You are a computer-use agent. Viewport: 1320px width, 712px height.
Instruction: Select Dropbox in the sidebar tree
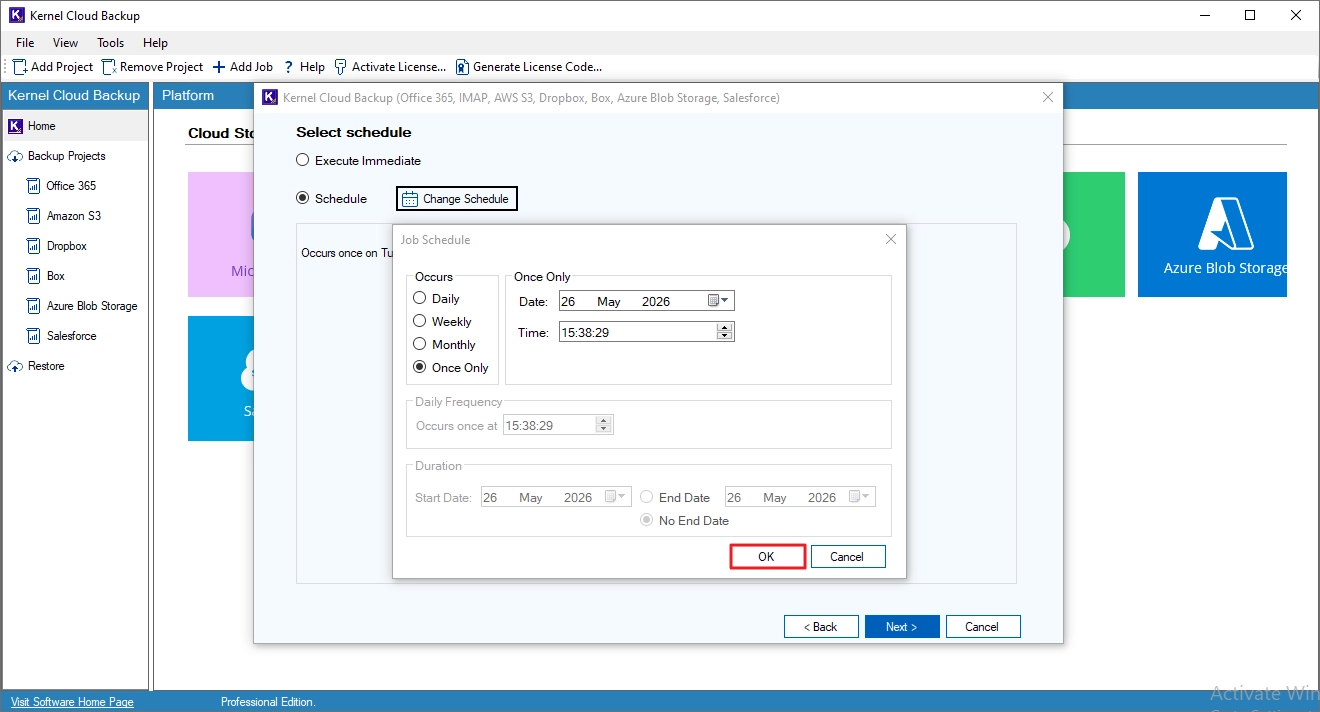coord(67,246)
